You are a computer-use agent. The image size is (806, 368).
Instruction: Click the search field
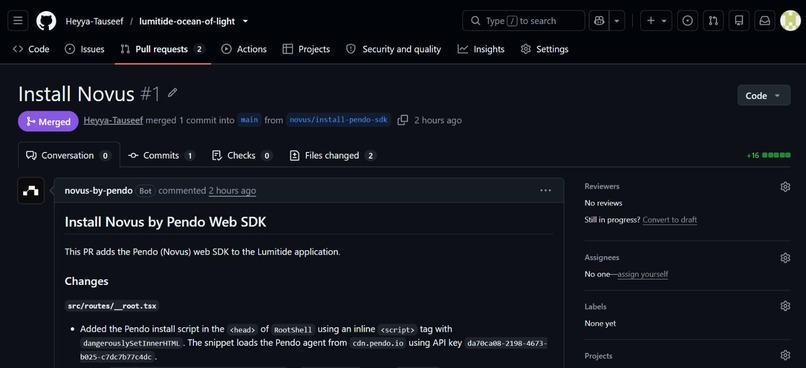click(x=524, y=21)
